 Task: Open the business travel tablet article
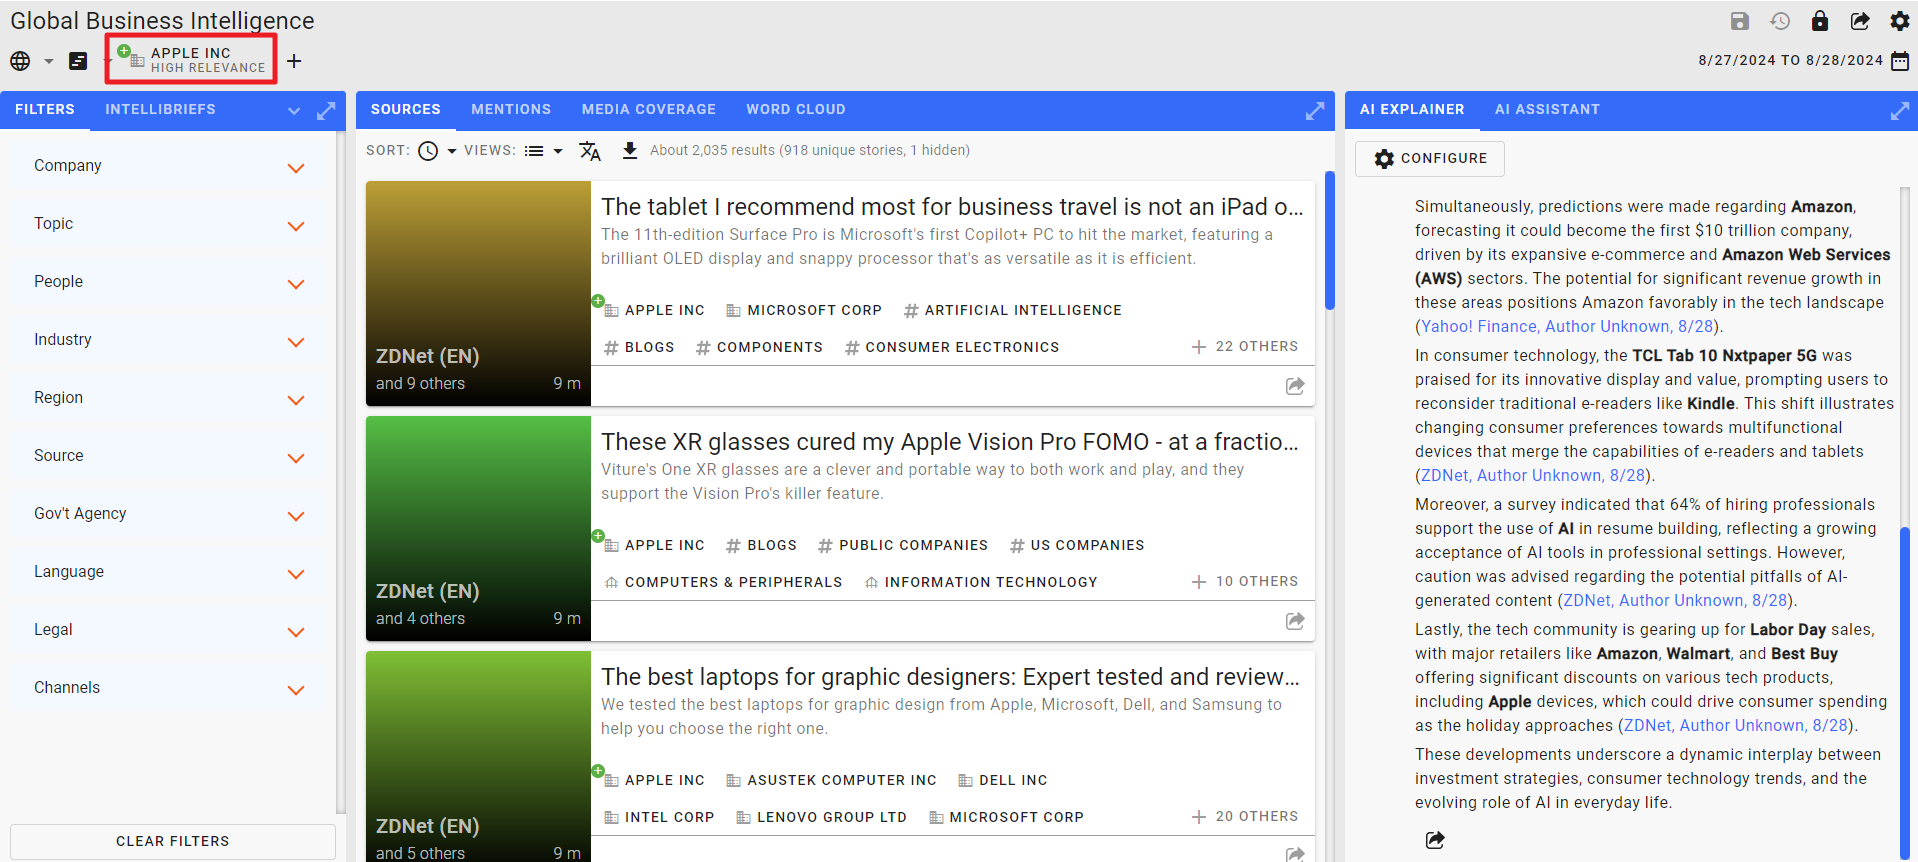(x=952, y=207)
